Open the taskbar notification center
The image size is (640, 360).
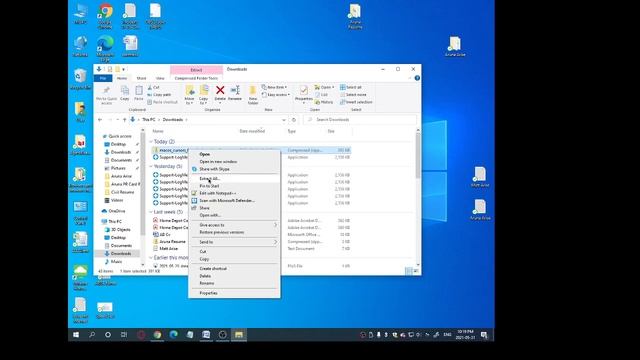pyautogui.click(x=484, y=335)
